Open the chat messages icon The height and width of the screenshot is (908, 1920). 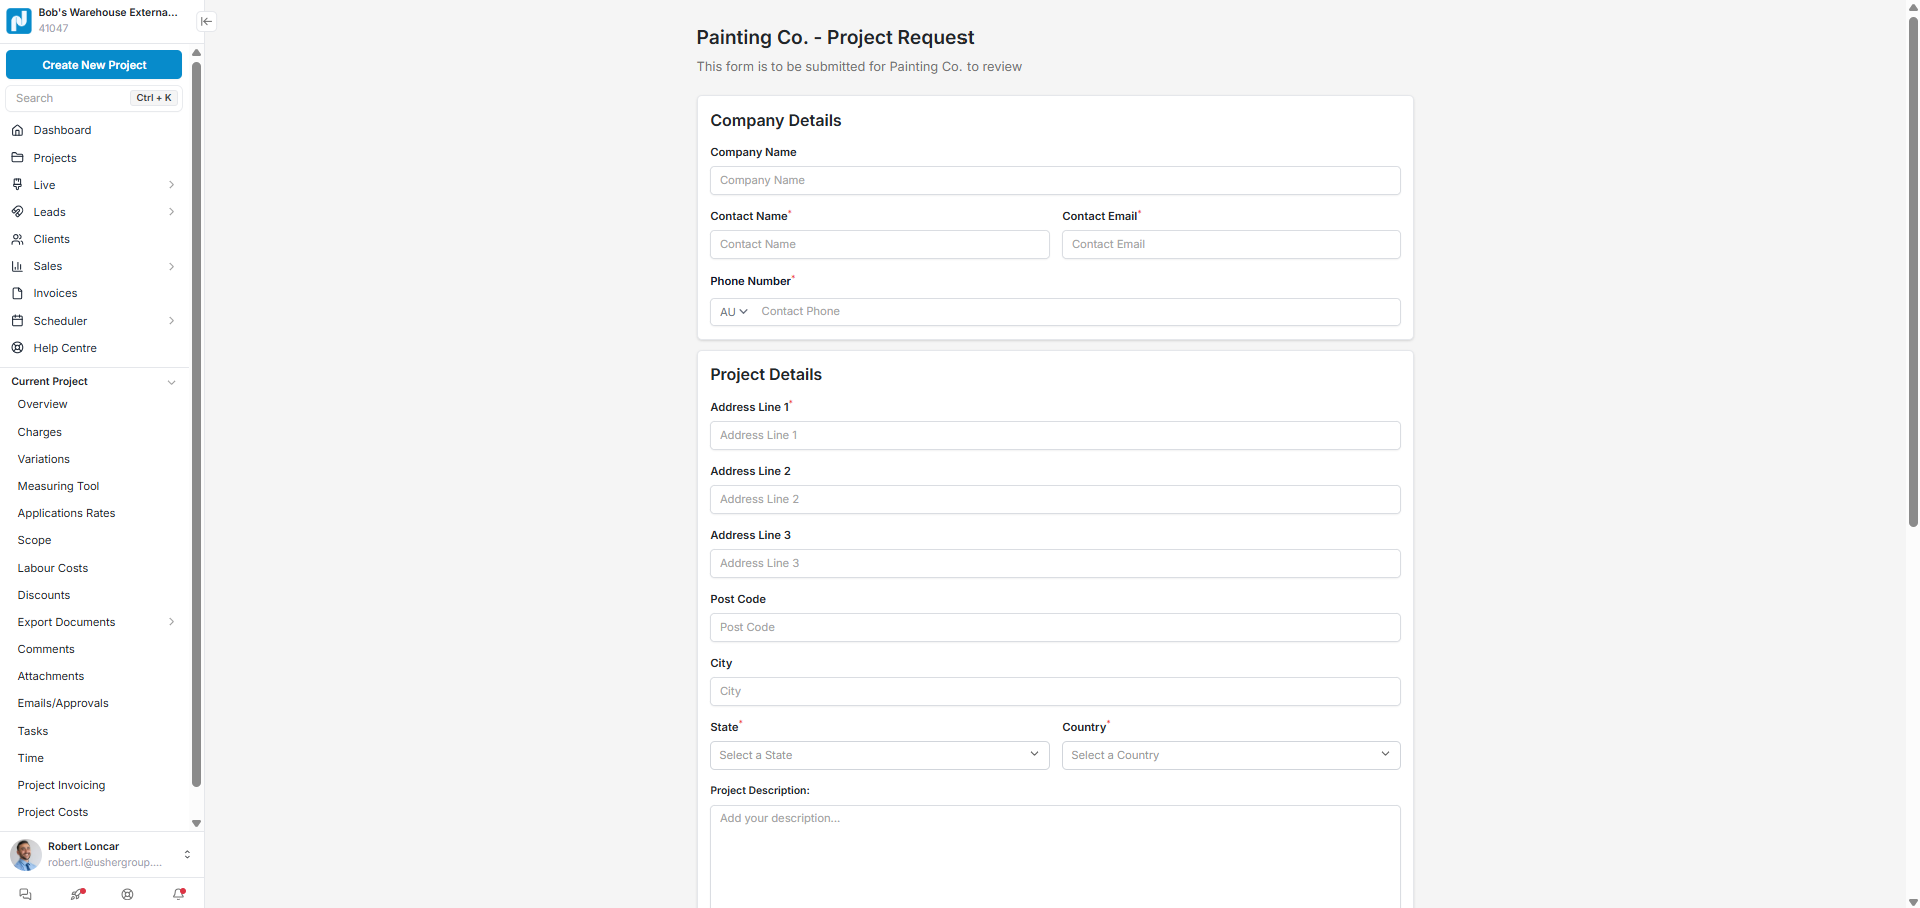[x=26, y=894]
